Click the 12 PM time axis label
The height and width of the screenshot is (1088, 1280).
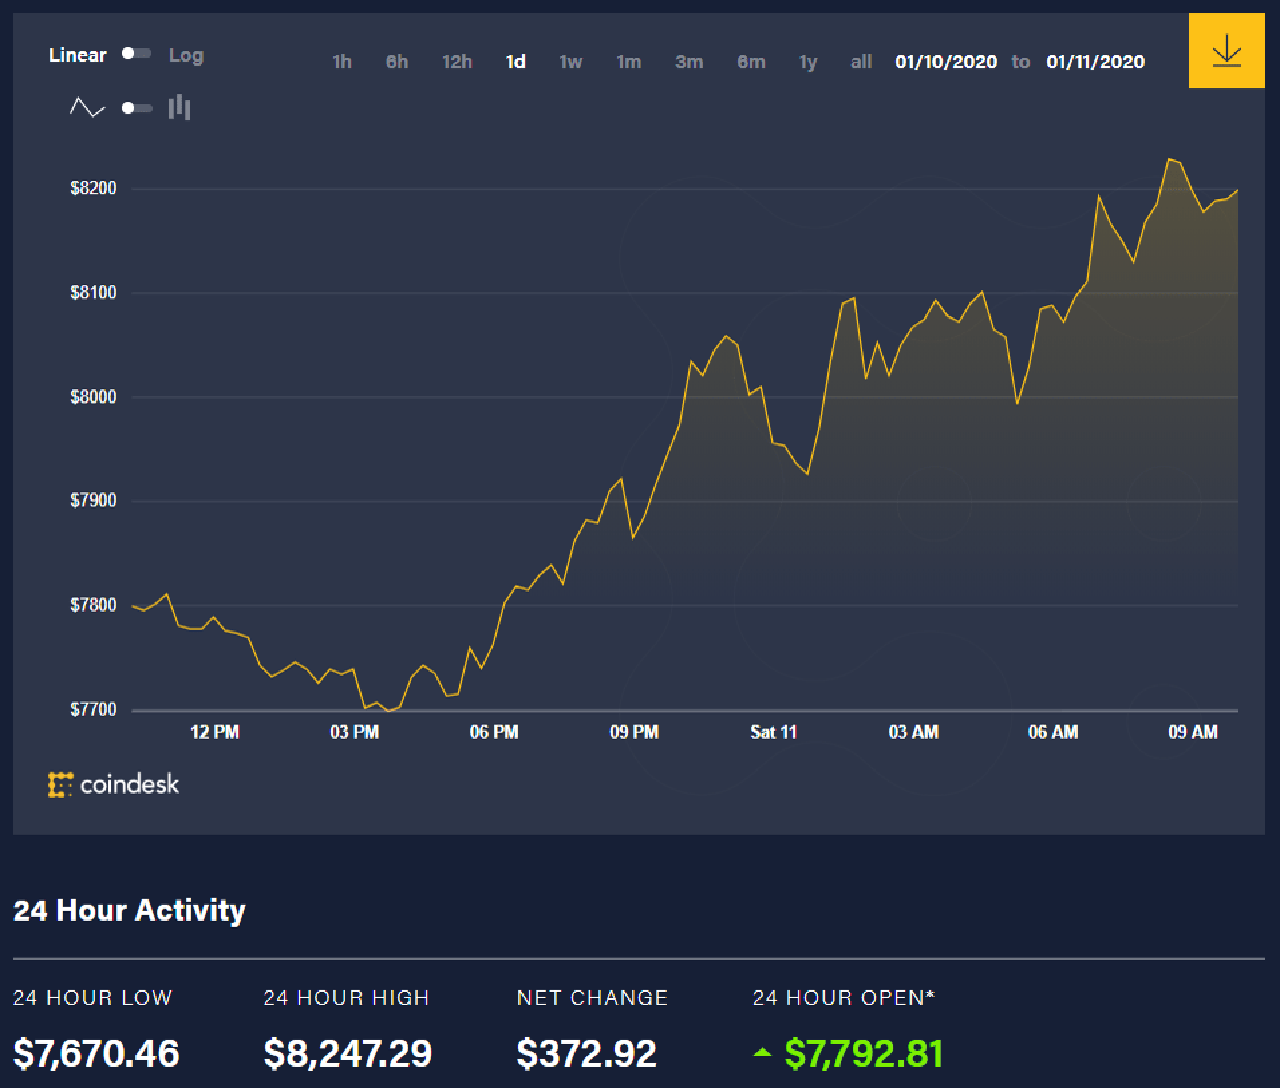tap(214, 732)
